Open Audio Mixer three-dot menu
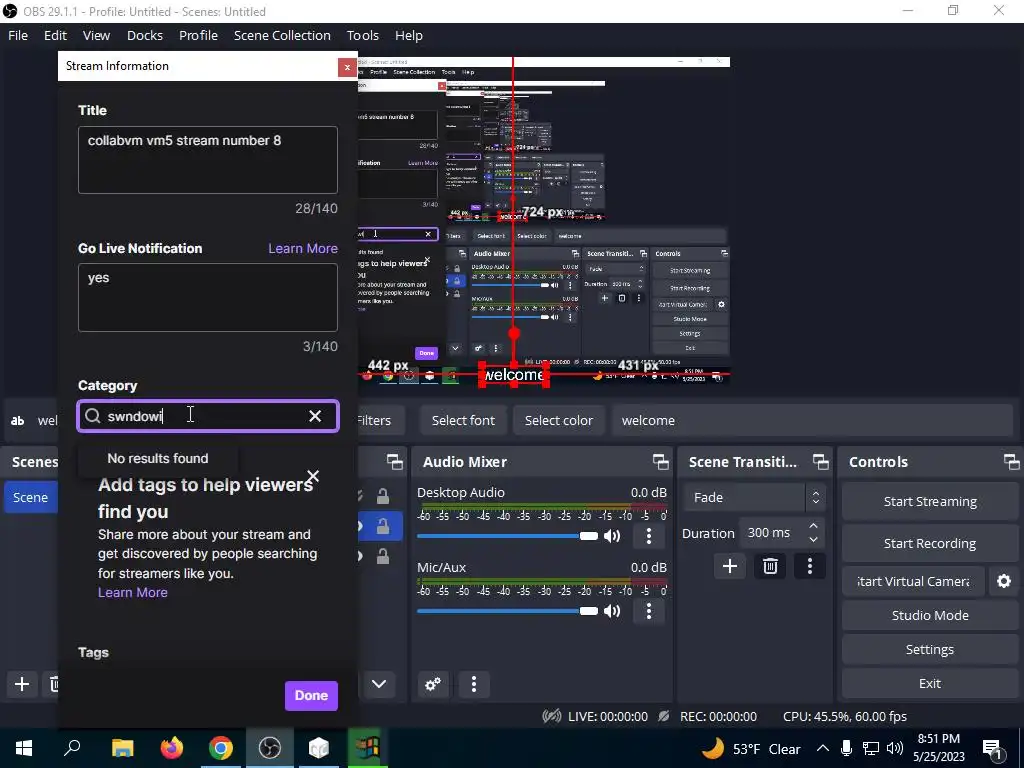This screenshot has width=1024, height=768. 474,684
